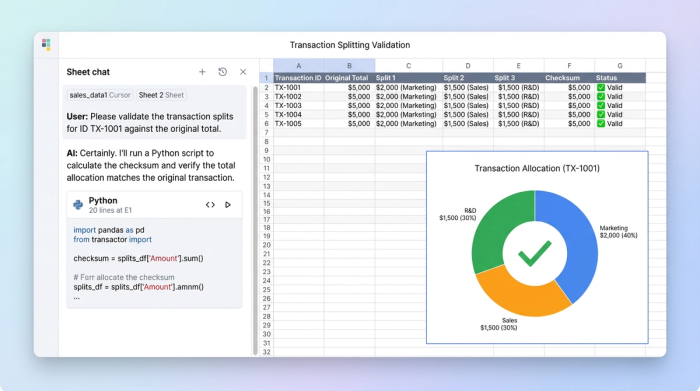Select column C header
Image resolution: width=700 pixels, height=391 pixels.
(x=408, y=66)
